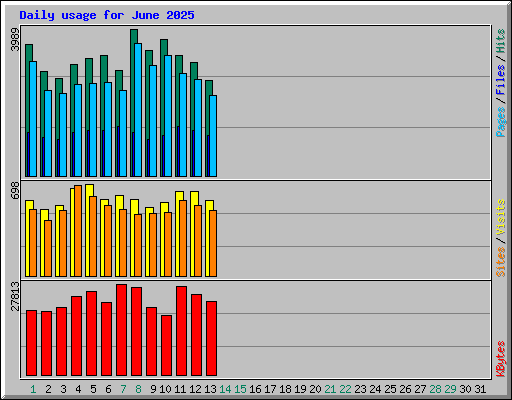
Task: Click the day 8 axis label
Action: [x=138, y=389]
